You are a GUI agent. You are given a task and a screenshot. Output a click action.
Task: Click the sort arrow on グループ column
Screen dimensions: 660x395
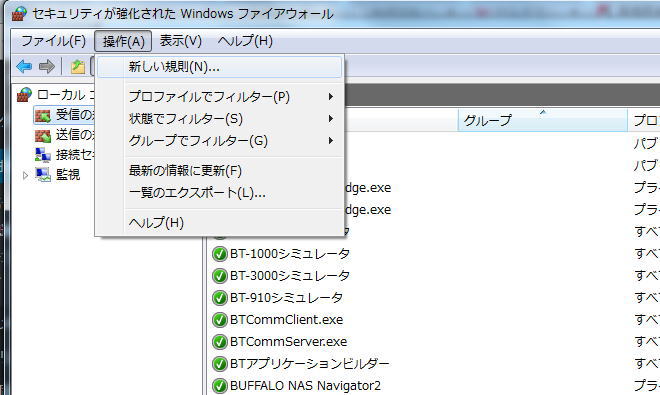click(543, 112)
